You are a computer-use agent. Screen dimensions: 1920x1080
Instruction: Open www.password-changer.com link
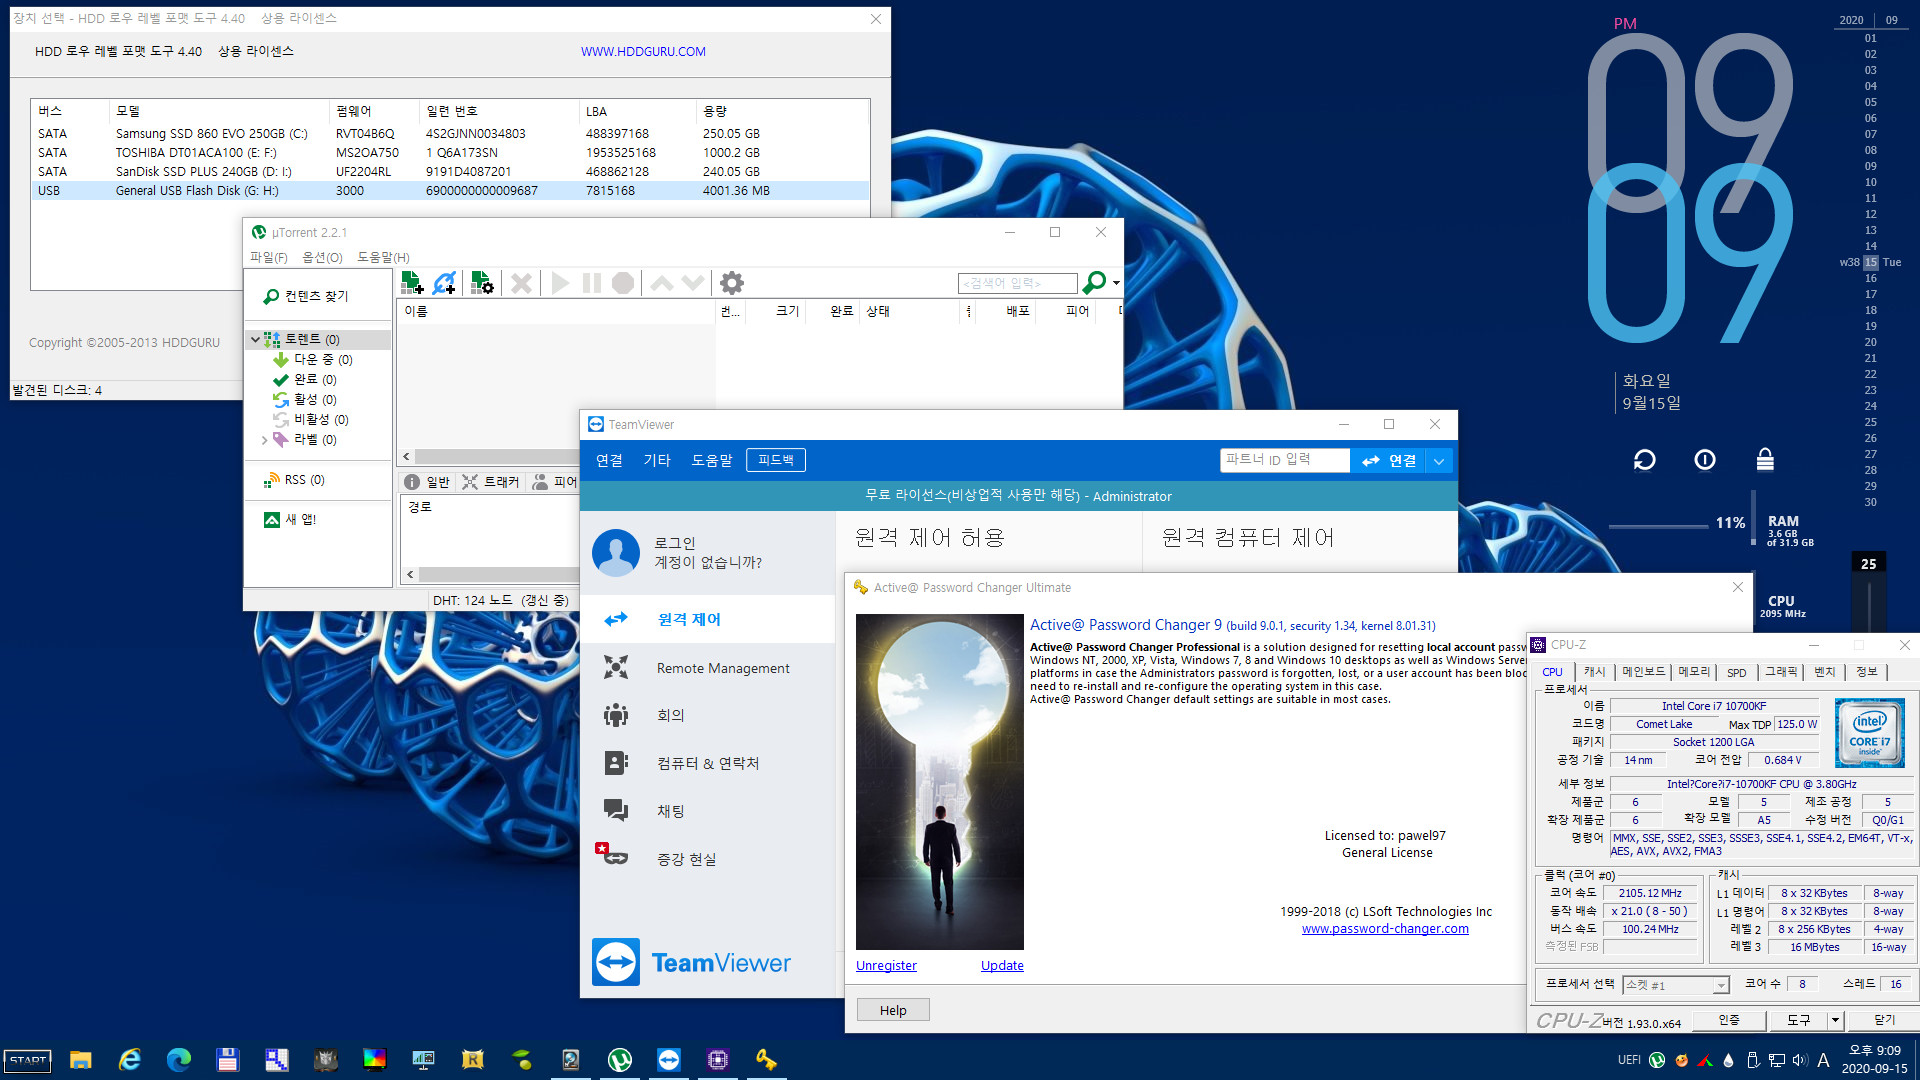point(1385,929)
